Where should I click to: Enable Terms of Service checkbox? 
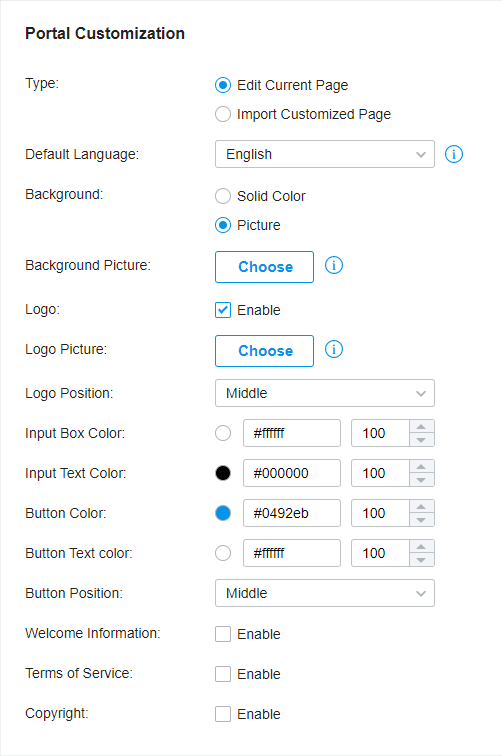point(223,674)
